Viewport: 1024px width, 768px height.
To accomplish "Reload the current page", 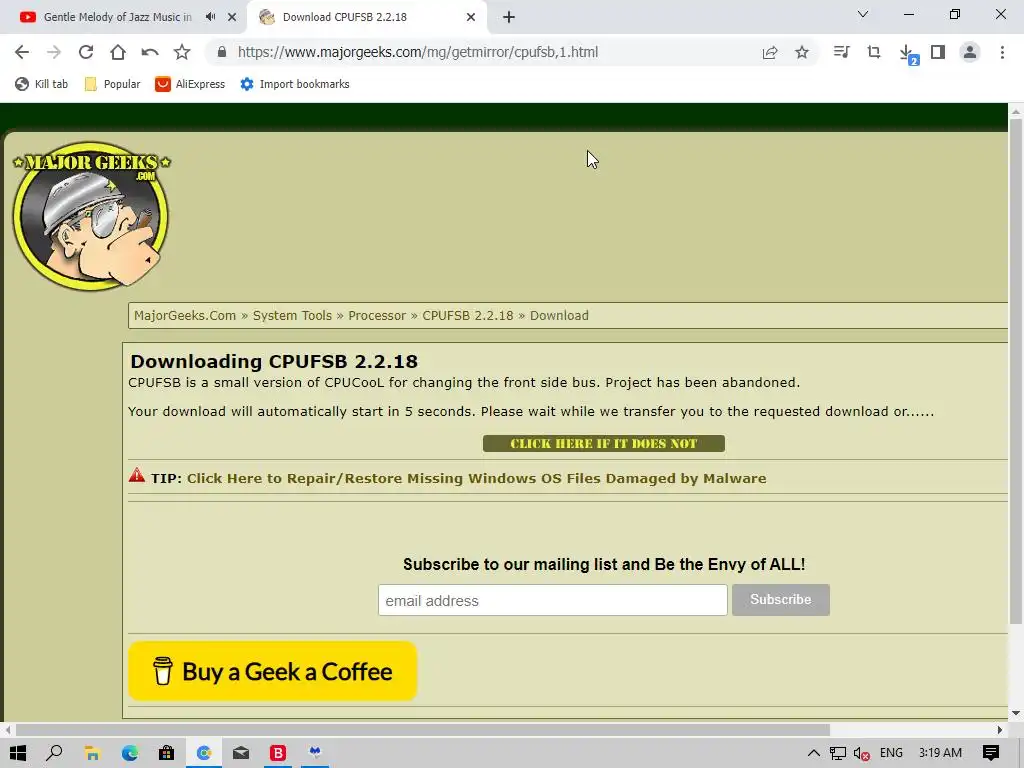I will pos(86,52).
